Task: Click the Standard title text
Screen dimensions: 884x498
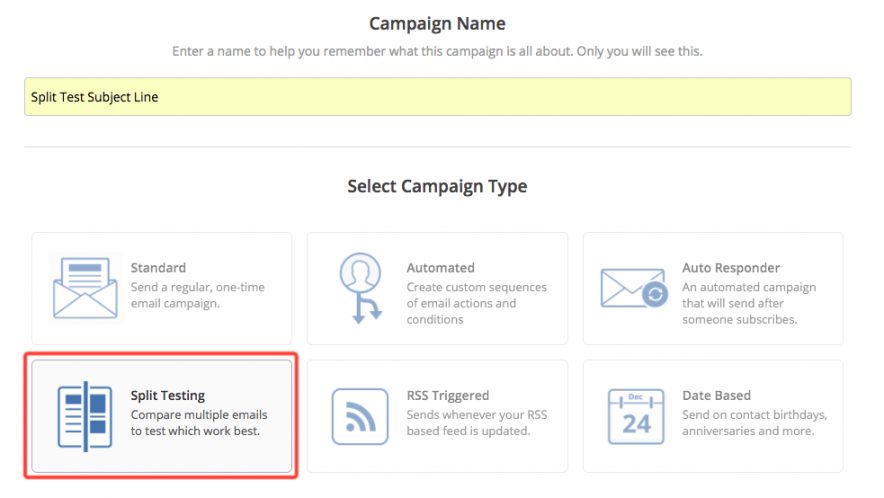Action: 158,268
